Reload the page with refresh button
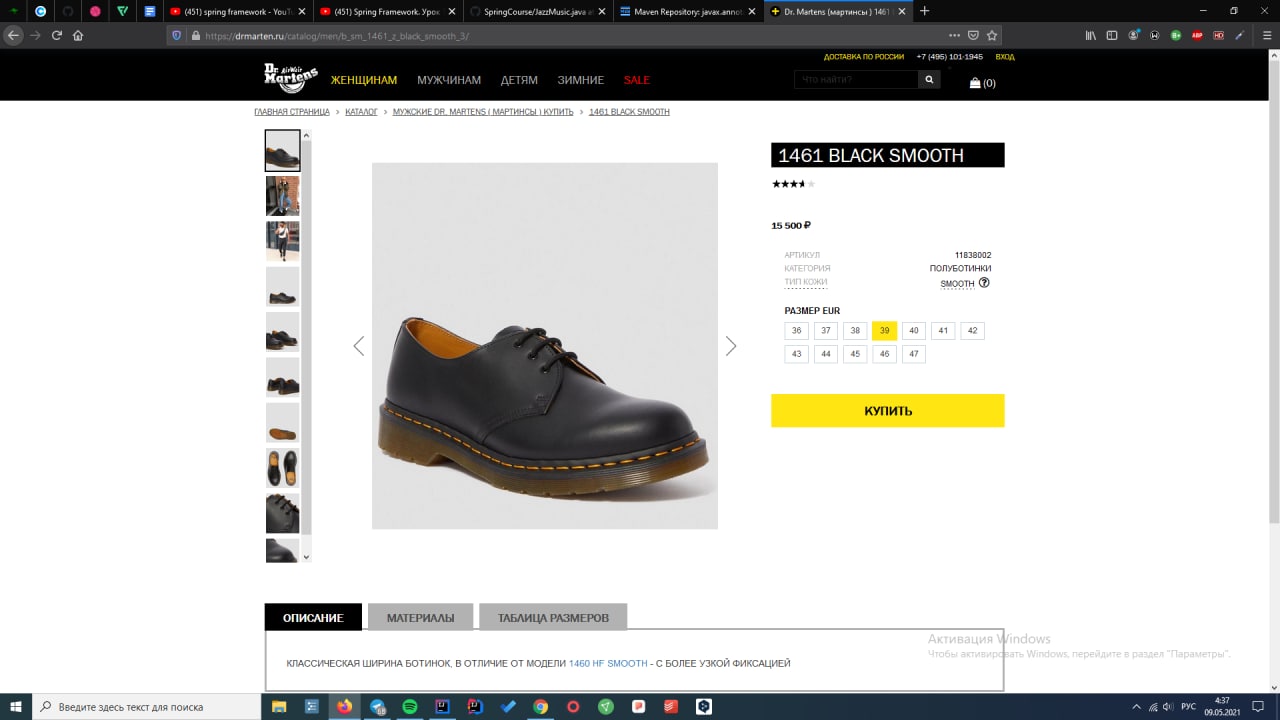Viewport: 1280px width, 720px height. (57, 35)
